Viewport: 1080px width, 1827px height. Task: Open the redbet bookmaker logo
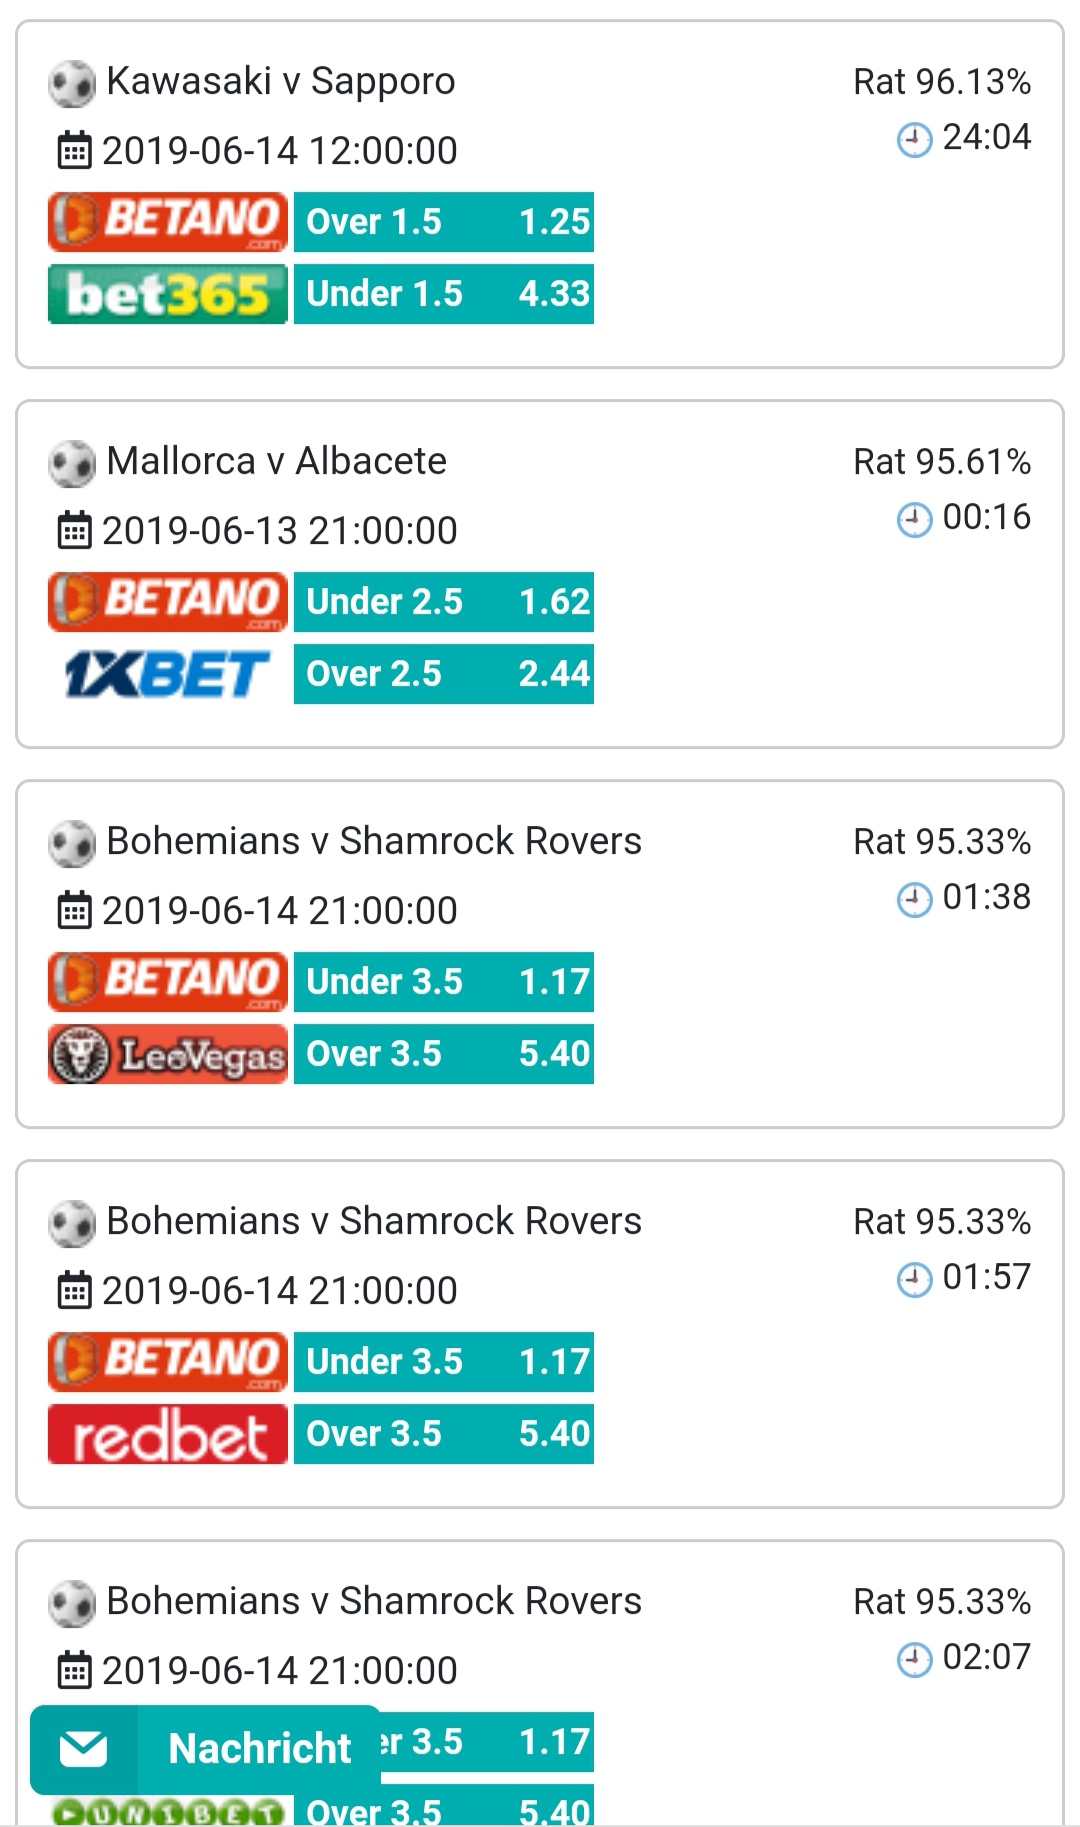[x=168, y=1434]
